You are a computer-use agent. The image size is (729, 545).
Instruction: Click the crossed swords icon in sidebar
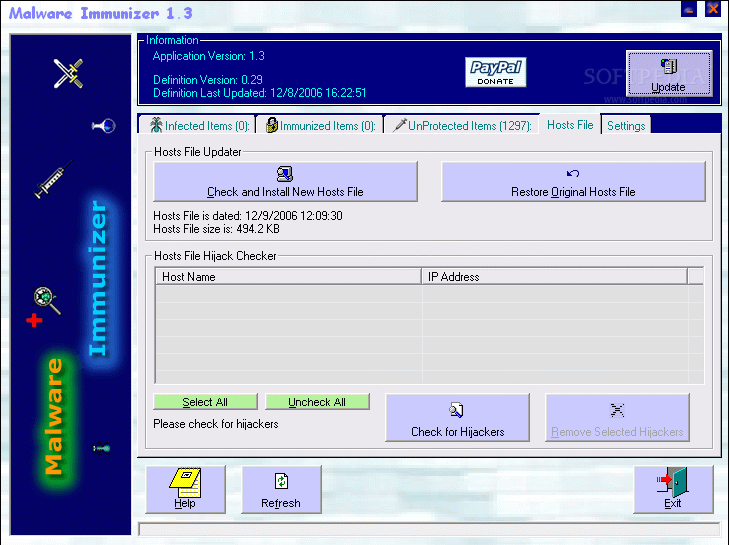(x=68, y=73)
